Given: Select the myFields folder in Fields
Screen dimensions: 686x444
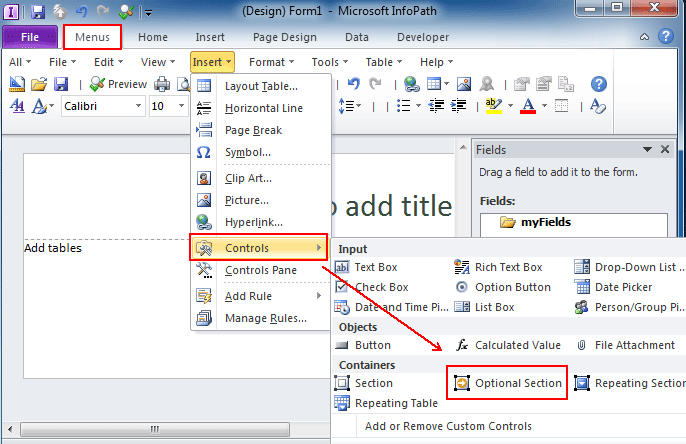Looking at the screenshot, I should (536, 222).
